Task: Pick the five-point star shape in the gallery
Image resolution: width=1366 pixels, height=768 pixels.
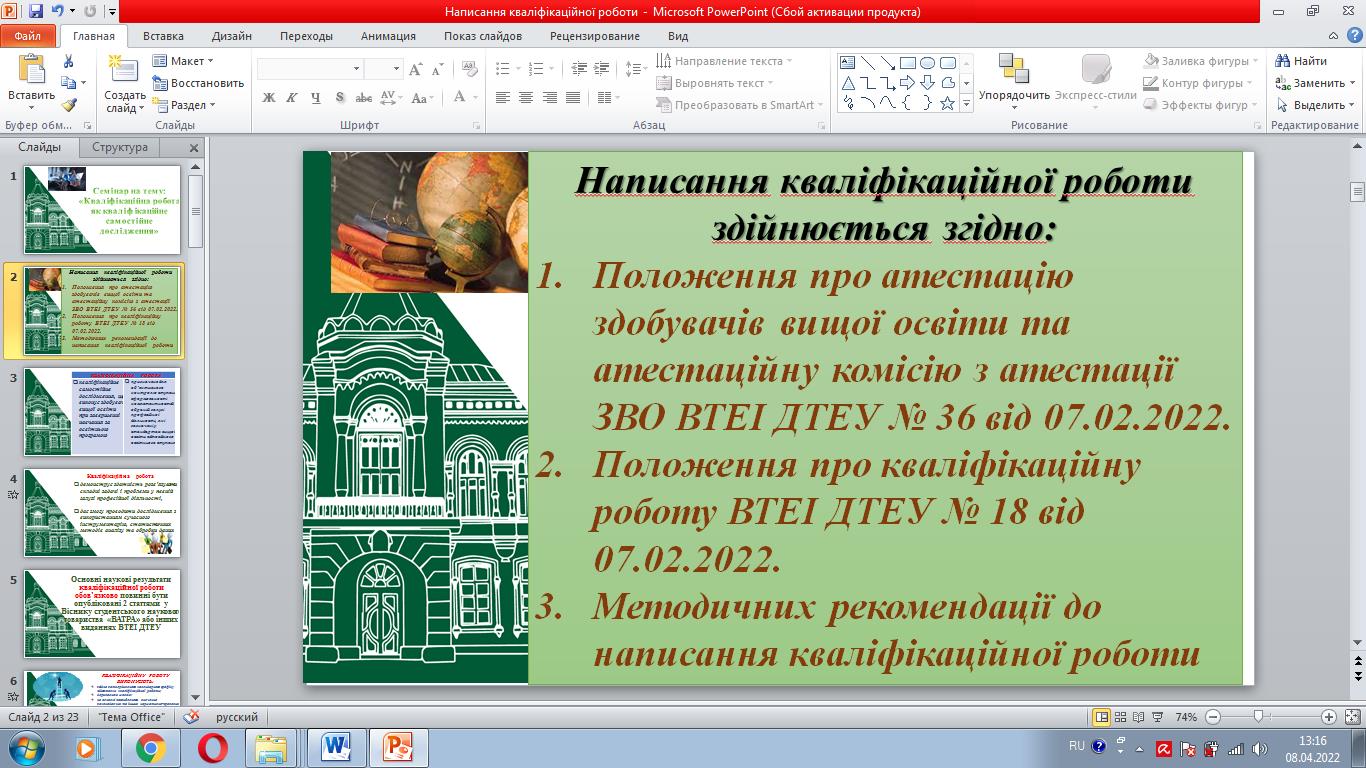Action: point(946,103)
